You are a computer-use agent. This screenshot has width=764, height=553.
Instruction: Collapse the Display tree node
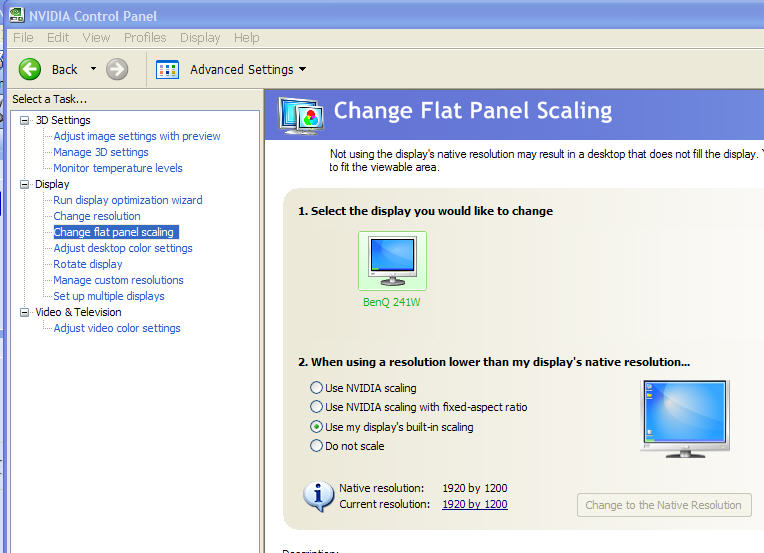[x=24, y=184]
